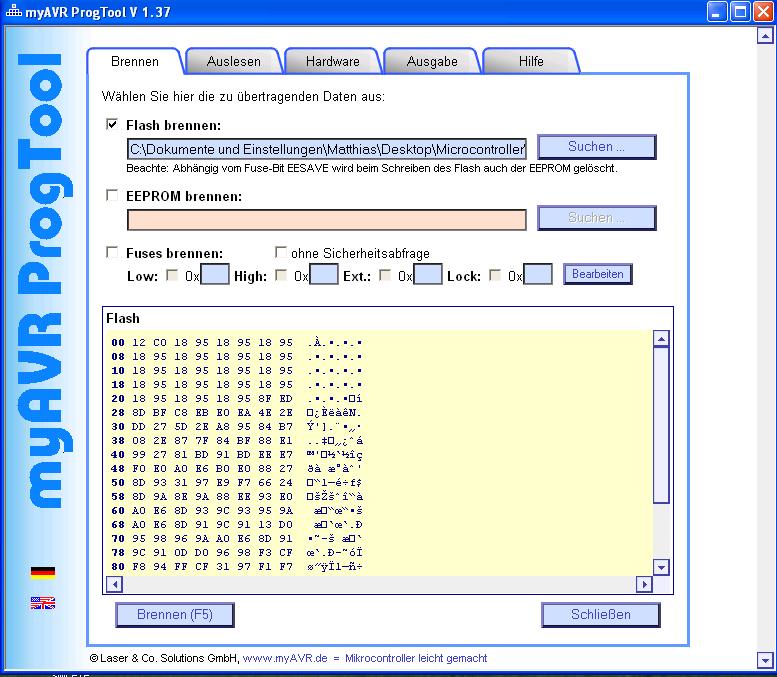
Task: Check ohne Sicherheitsabfrage option
Action: pos(280,252)
